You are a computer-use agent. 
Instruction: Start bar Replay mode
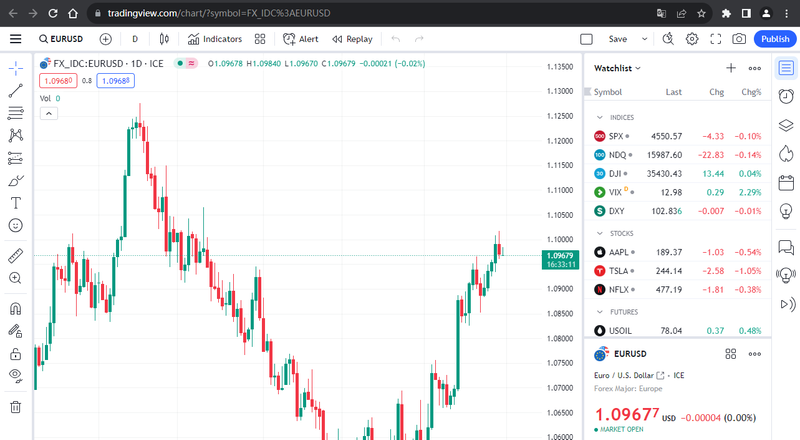[352, 39]
